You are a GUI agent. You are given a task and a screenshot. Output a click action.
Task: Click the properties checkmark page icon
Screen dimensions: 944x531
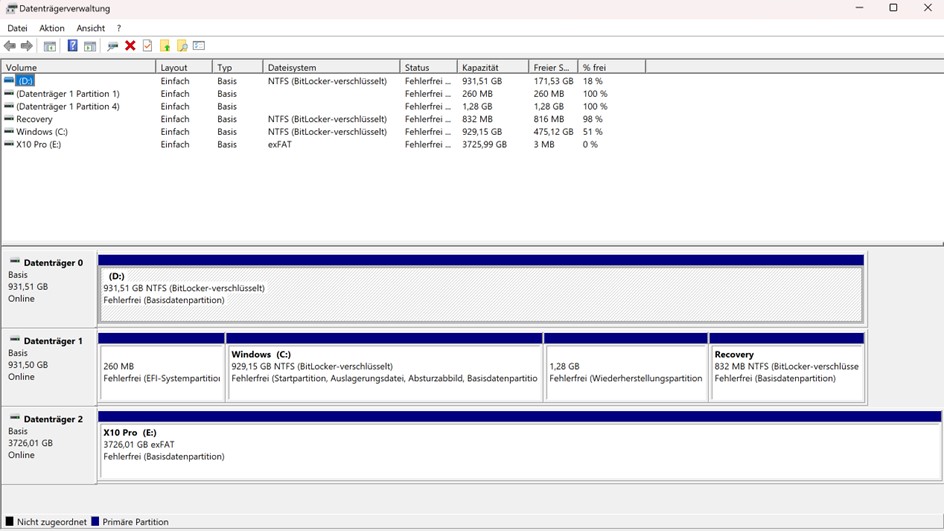148,46
